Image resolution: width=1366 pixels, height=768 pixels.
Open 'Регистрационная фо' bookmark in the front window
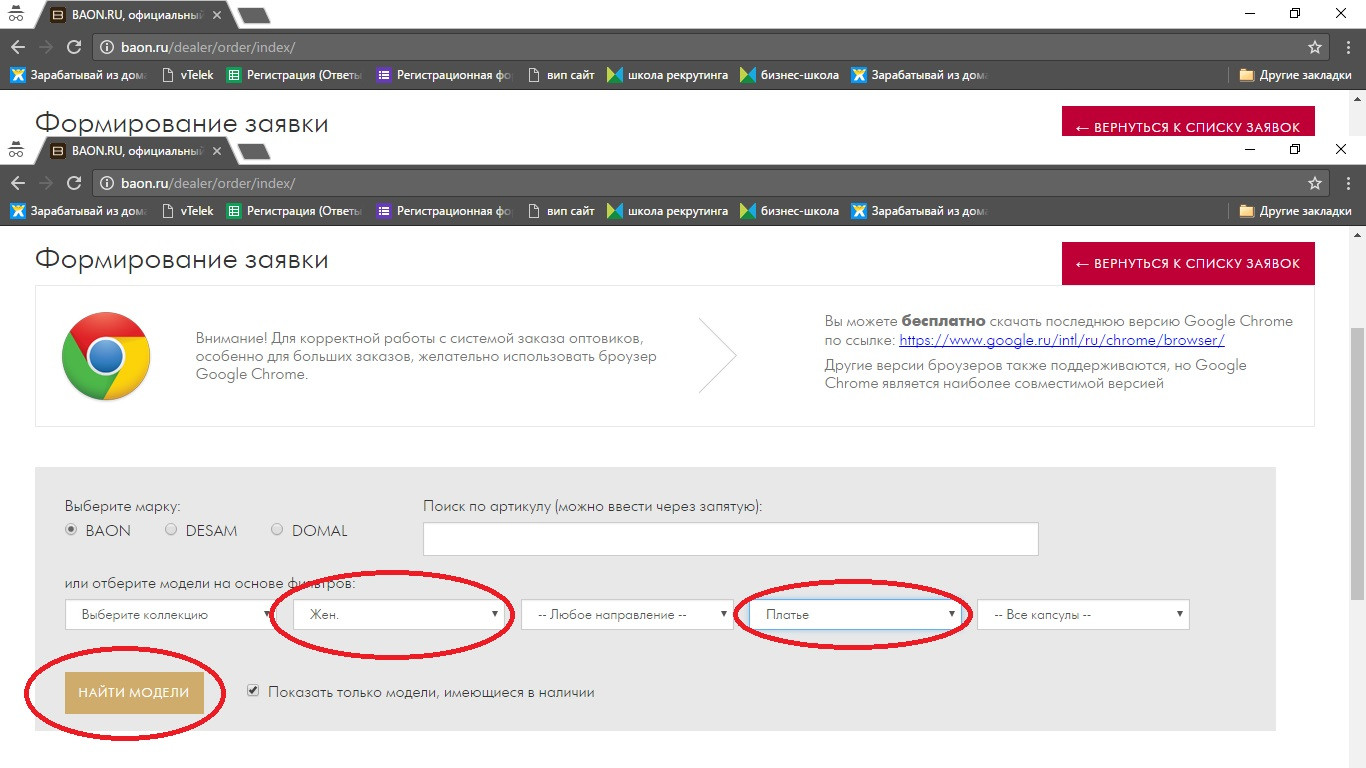(444, 211)
